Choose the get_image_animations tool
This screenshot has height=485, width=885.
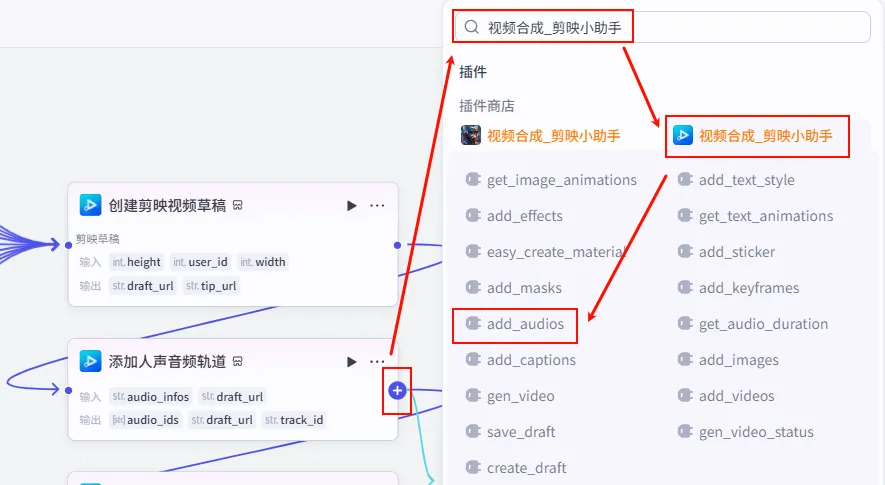click(551, 180)
